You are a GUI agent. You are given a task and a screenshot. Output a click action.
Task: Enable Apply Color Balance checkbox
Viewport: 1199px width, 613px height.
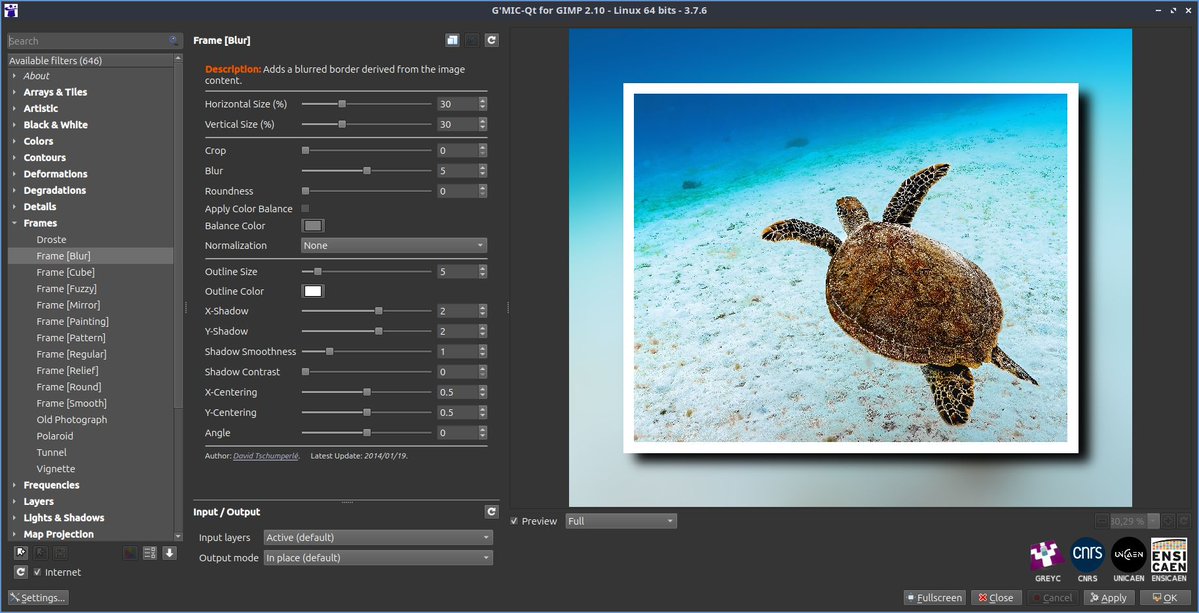306,209
